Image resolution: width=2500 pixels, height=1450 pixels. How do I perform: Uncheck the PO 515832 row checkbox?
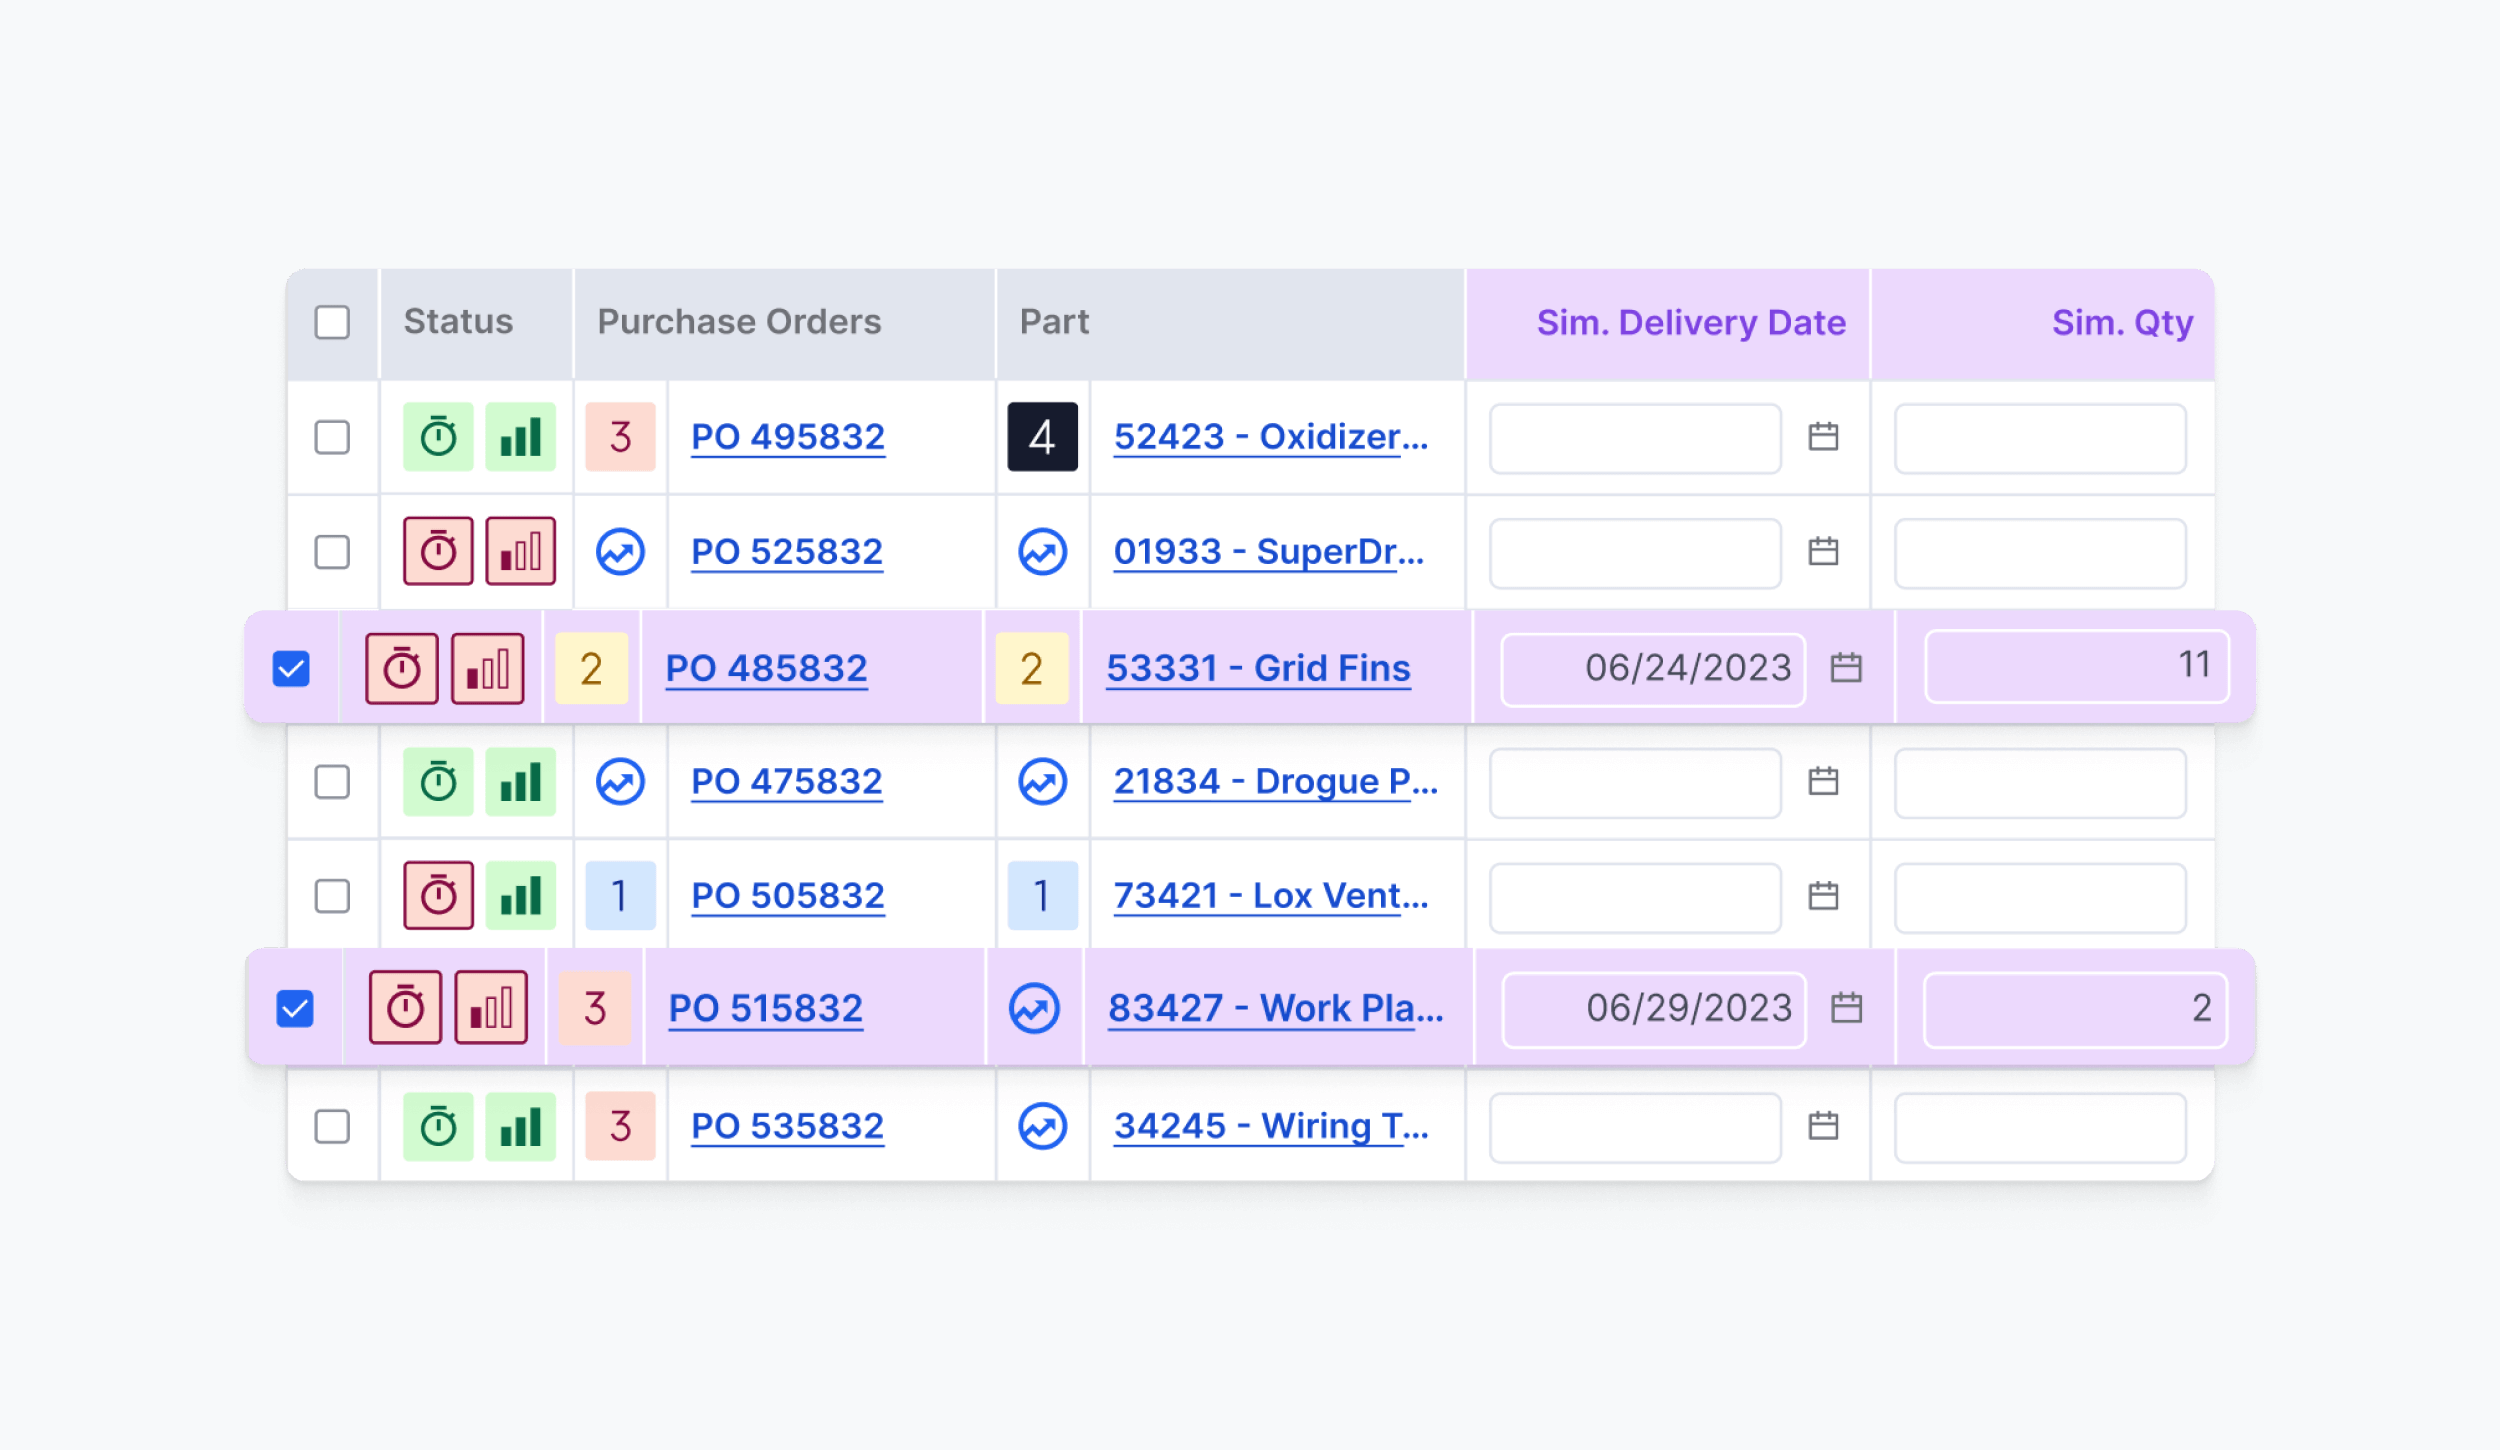click(295, 1008)
